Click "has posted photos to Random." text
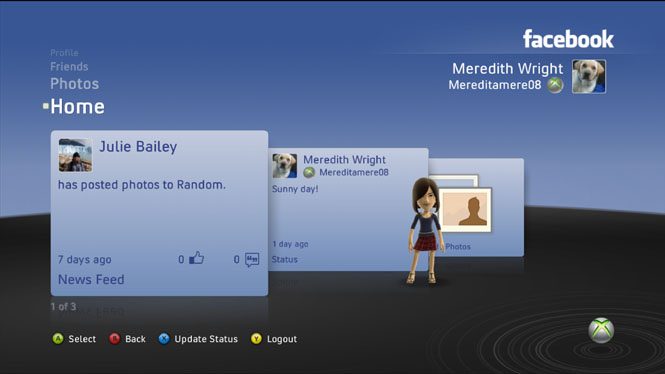The image size is (665, 374). pyautogui.click(x=142, y=185)
